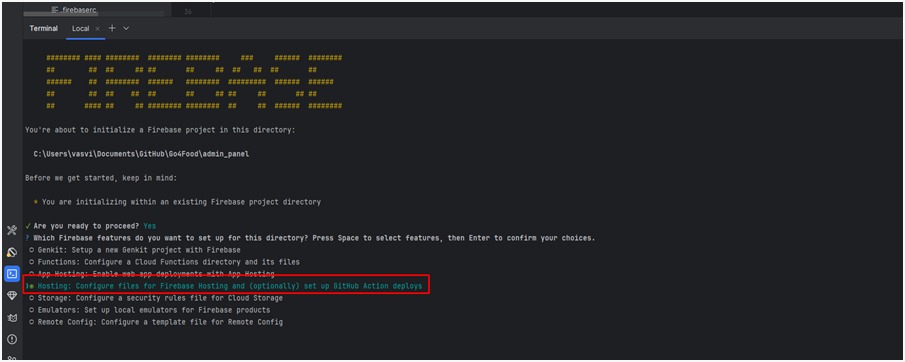Screen dimensions: 905x362
Task: Select the Terminal panel title
Action: click(44, 28)
